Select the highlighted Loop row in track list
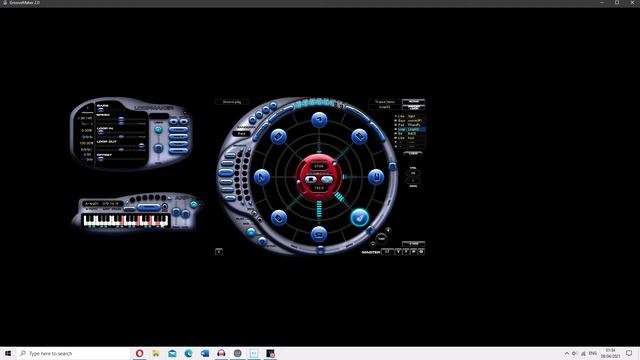The width and height of the screenshot is (640, 360). [411, 129]
